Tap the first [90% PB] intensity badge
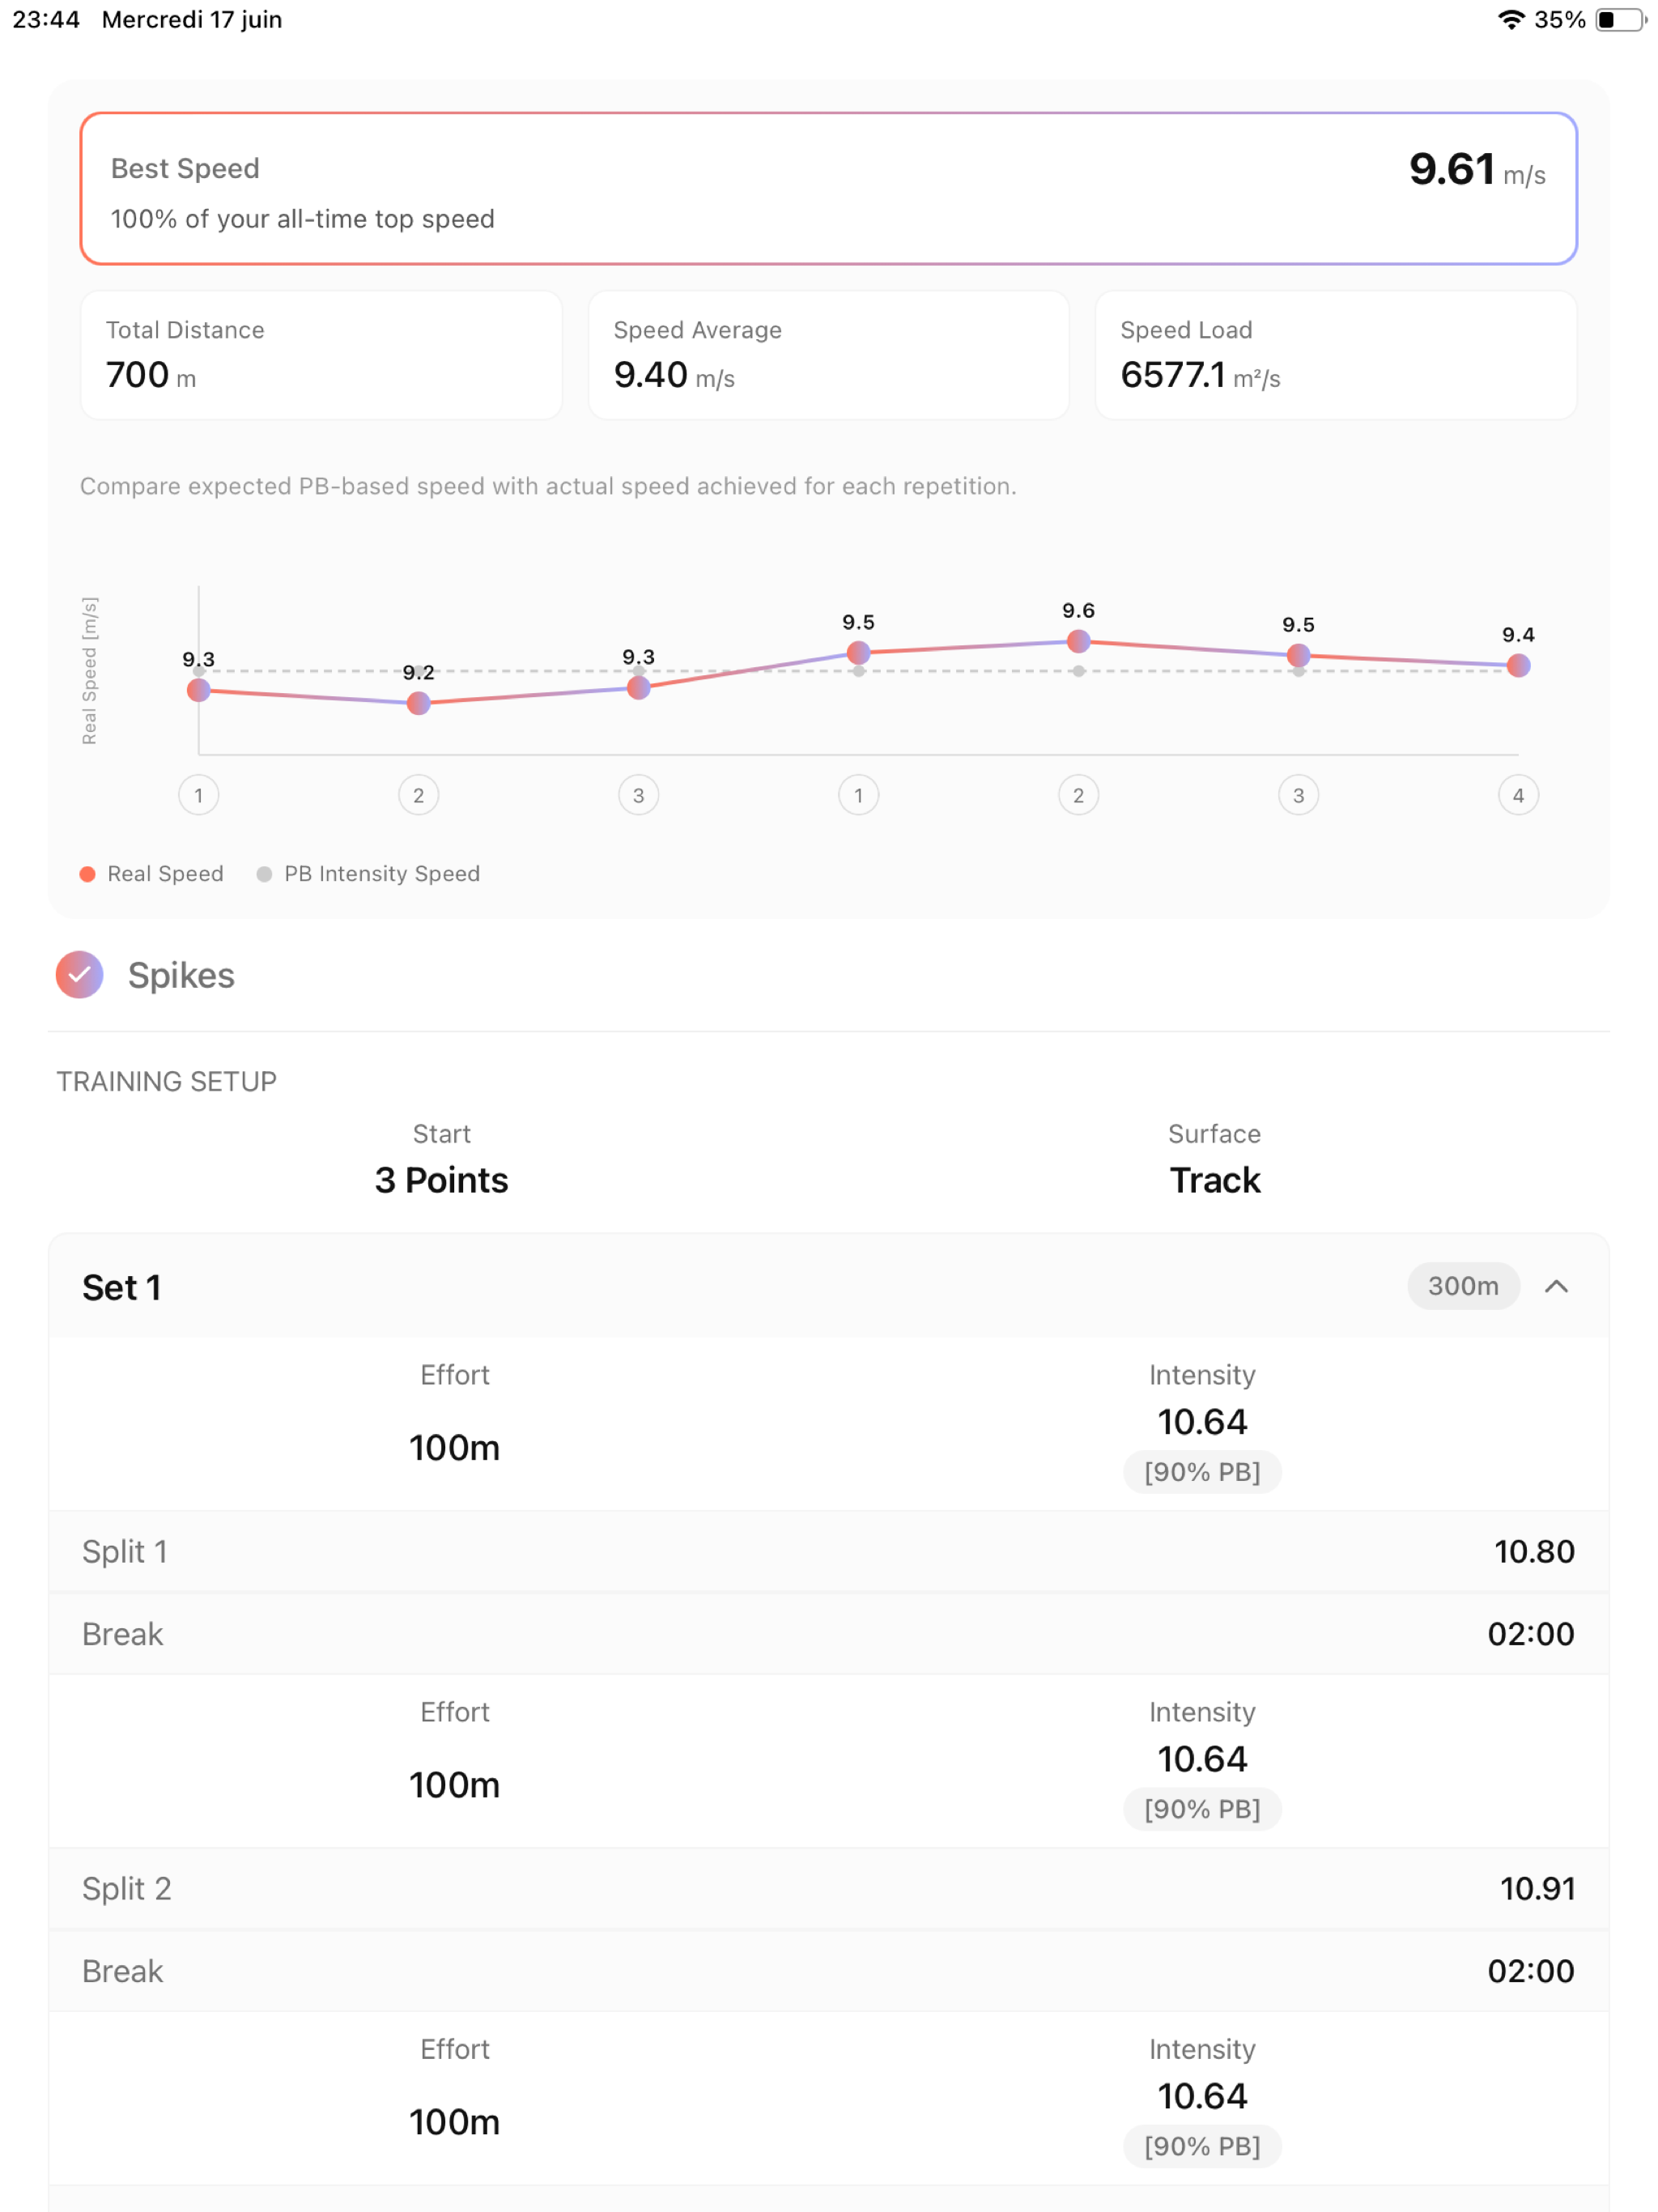1658x2212 pixels. coord(1202,1472)
